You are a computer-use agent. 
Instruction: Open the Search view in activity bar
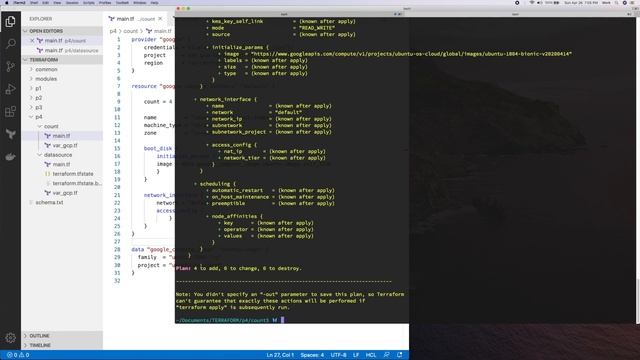click(11, 44)
